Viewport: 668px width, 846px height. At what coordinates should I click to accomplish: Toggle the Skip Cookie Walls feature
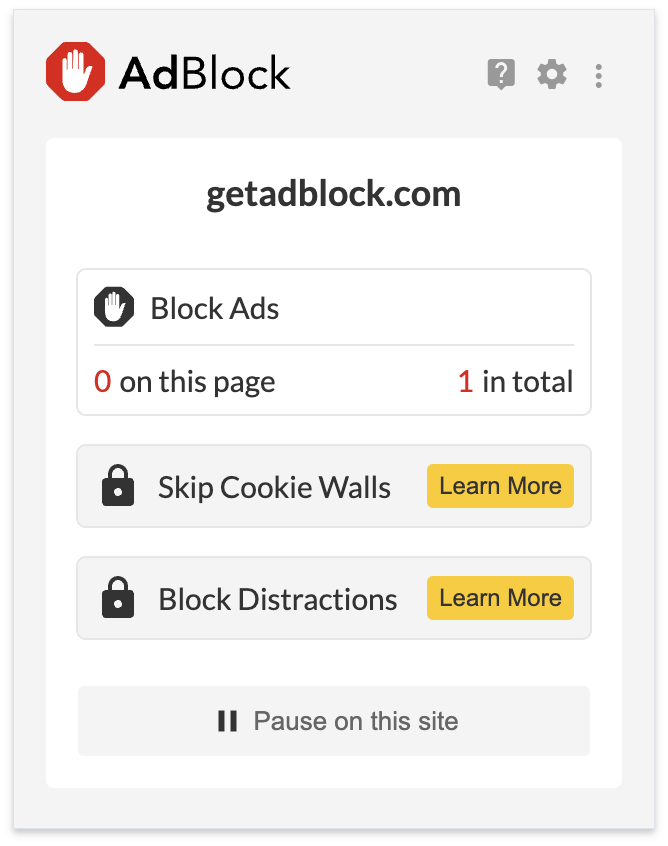click(x=274, y=487)
